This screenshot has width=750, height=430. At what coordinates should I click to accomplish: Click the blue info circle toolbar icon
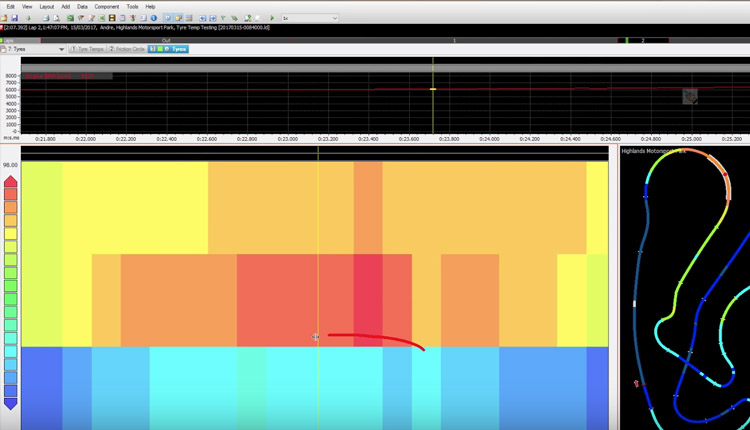(155, 18)
